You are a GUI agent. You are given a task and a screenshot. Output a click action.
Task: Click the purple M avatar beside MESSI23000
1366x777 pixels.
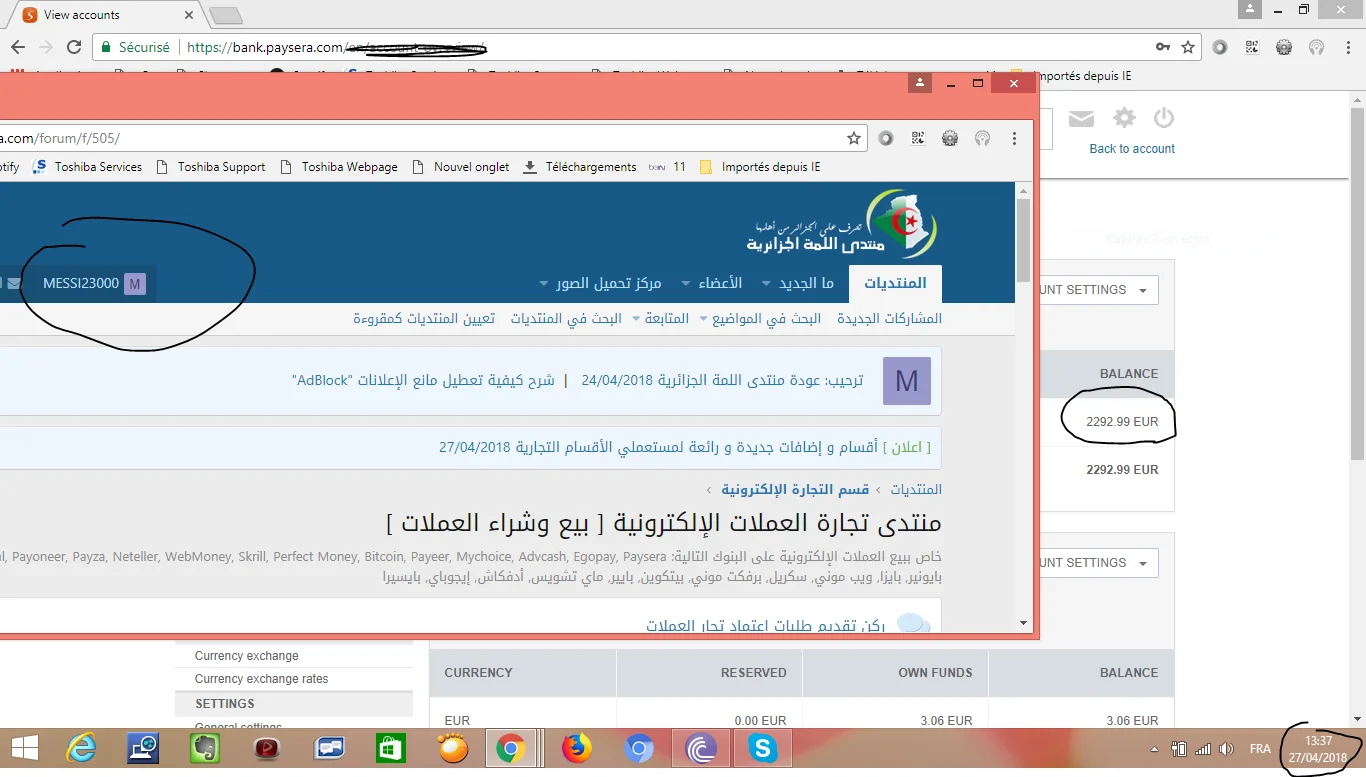point(135,284)
